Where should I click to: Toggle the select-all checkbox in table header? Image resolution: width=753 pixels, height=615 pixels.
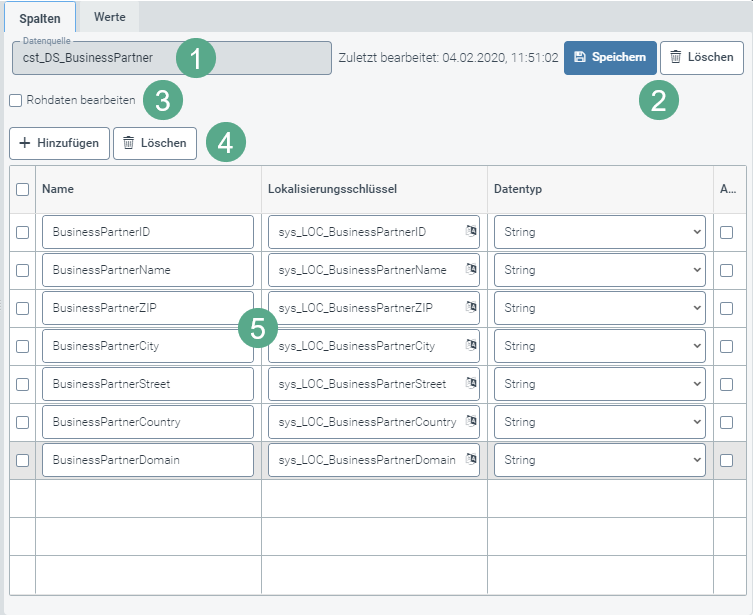click(23, 189)
